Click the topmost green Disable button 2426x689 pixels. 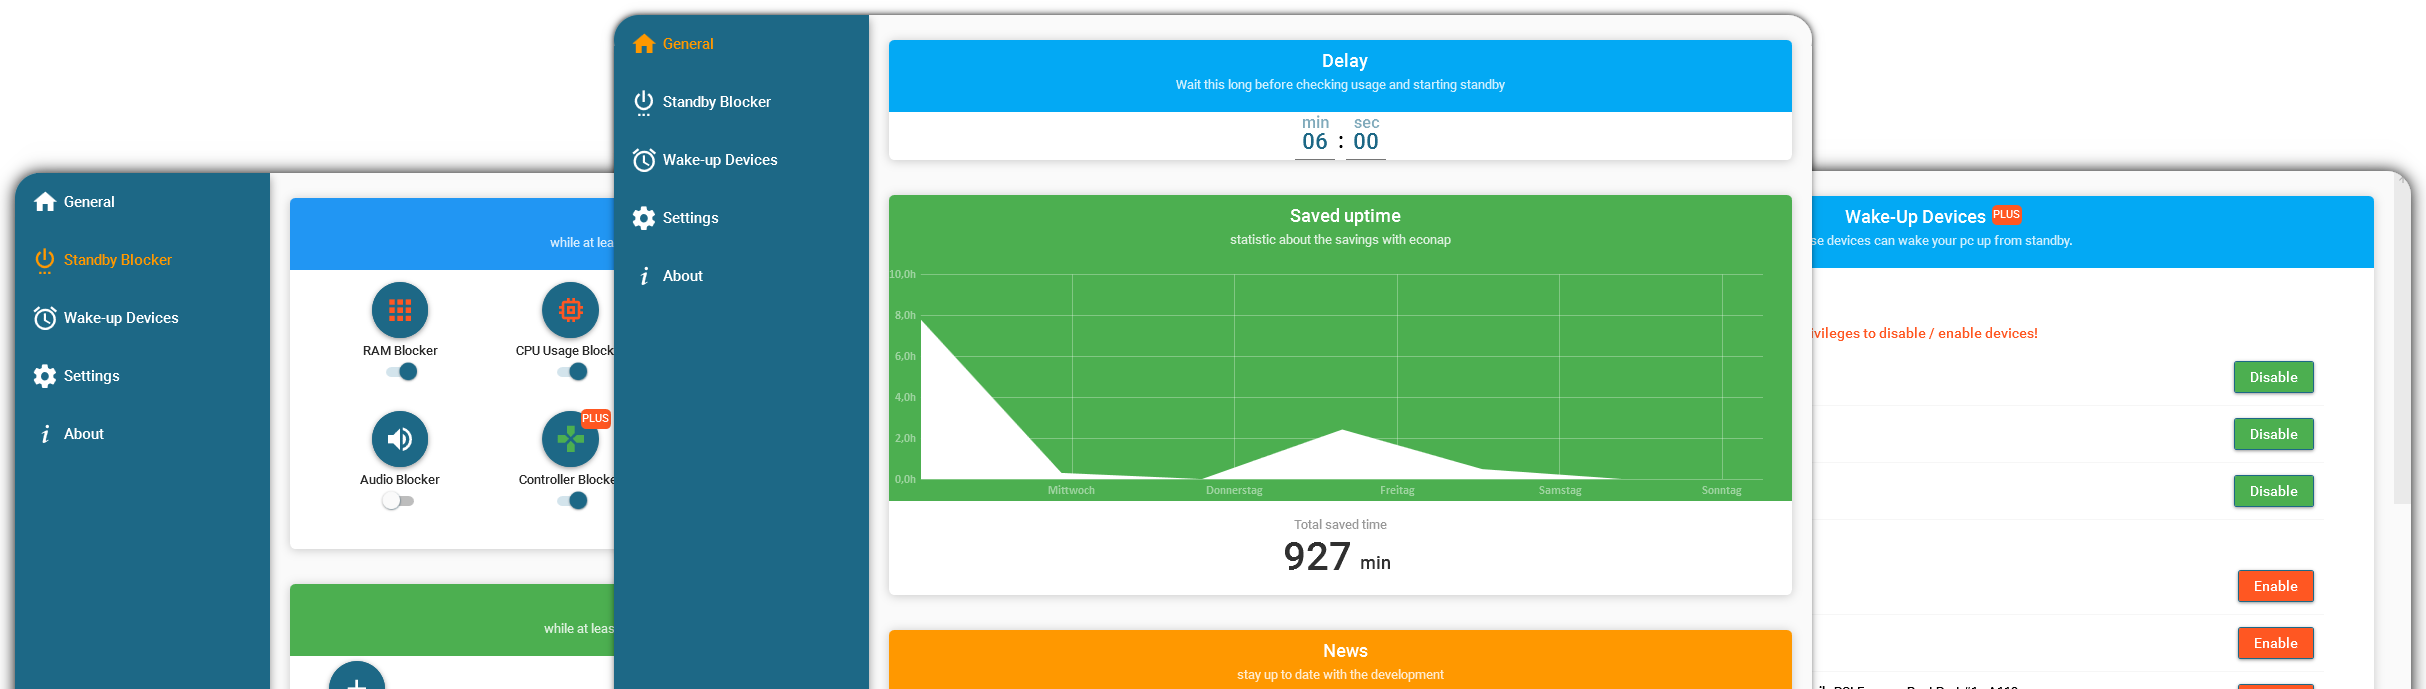[x=2273, y=377]
